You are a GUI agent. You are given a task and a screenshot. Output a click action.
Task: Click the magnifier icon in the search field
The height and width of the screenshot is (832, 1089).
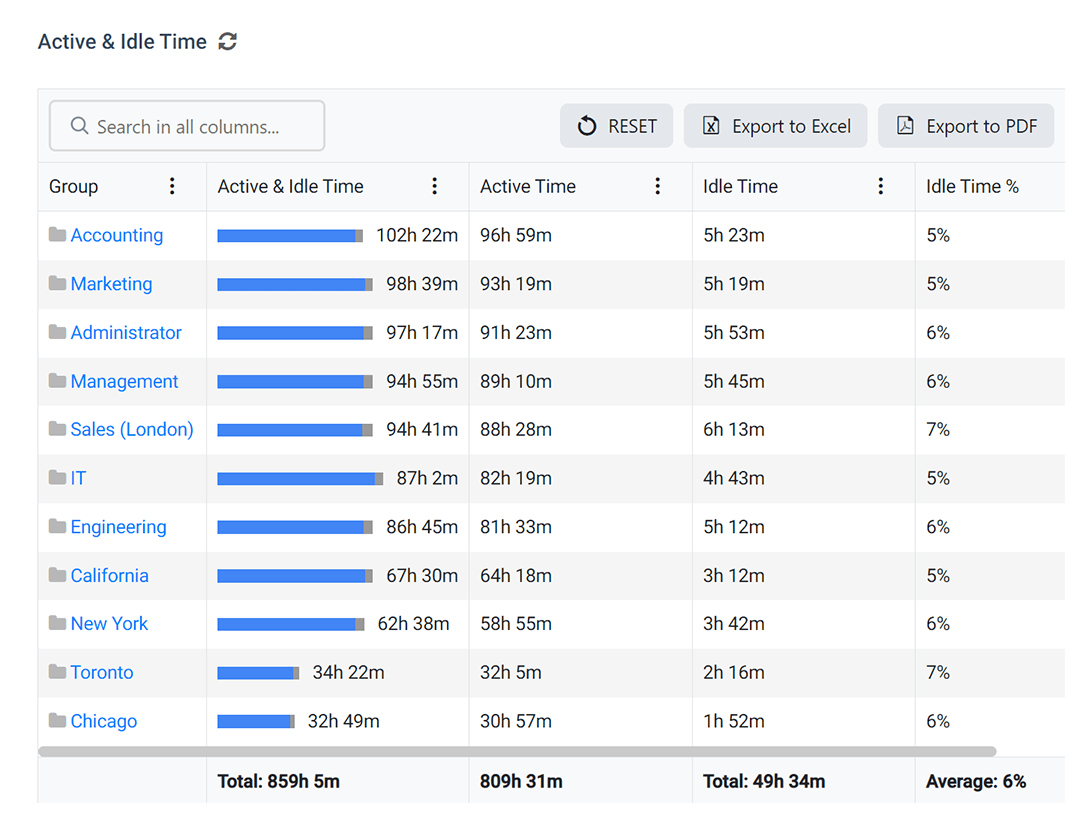(x=79, y=126)
